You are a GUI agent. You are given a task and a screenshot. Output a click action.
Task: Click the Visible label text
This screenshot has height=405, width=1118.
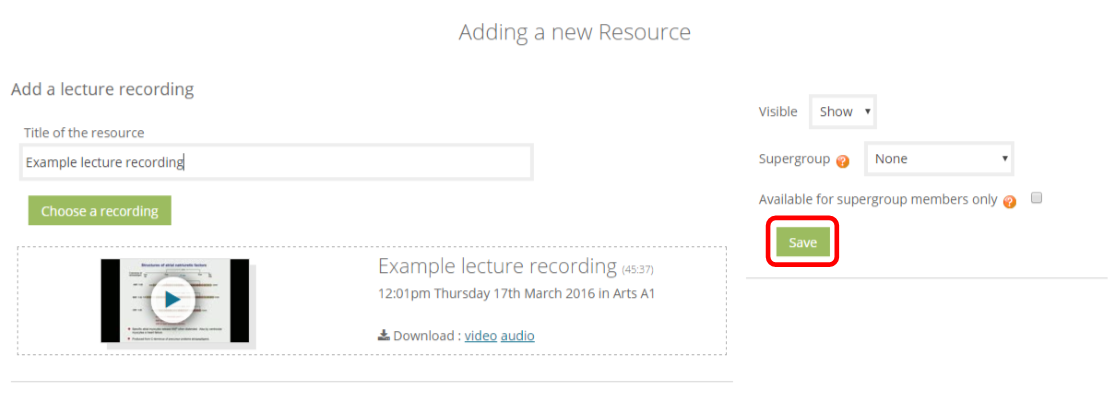coord(778,112)
